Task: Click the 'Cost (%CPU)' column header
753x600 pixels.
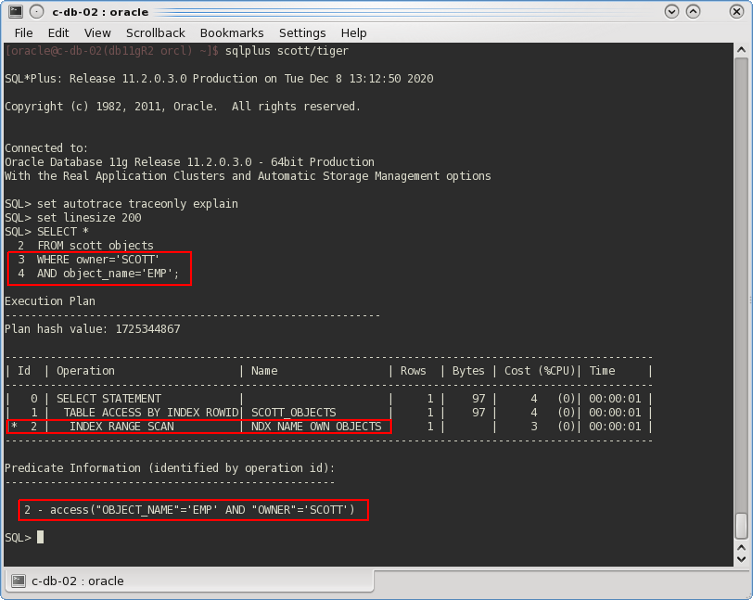Action: pos(539,371)
